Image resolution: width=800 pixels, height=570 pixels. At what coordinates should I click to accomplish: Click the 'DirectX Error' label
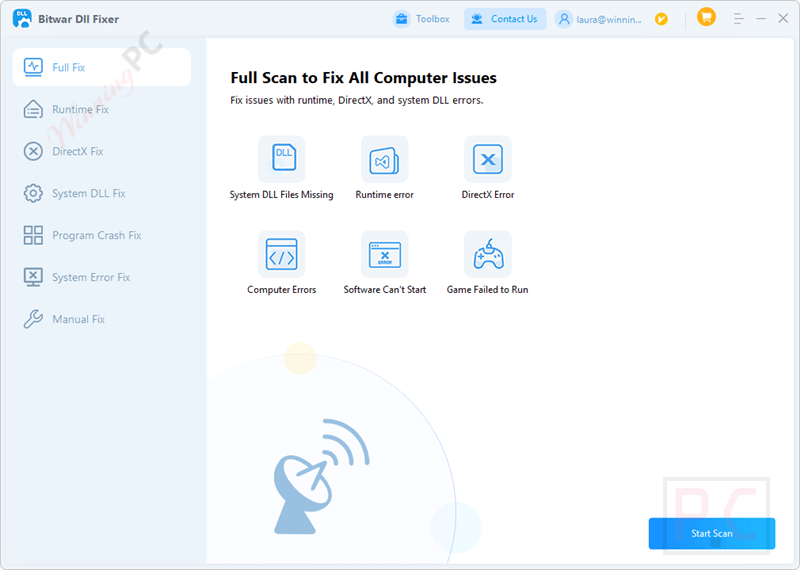coord(488,194)
